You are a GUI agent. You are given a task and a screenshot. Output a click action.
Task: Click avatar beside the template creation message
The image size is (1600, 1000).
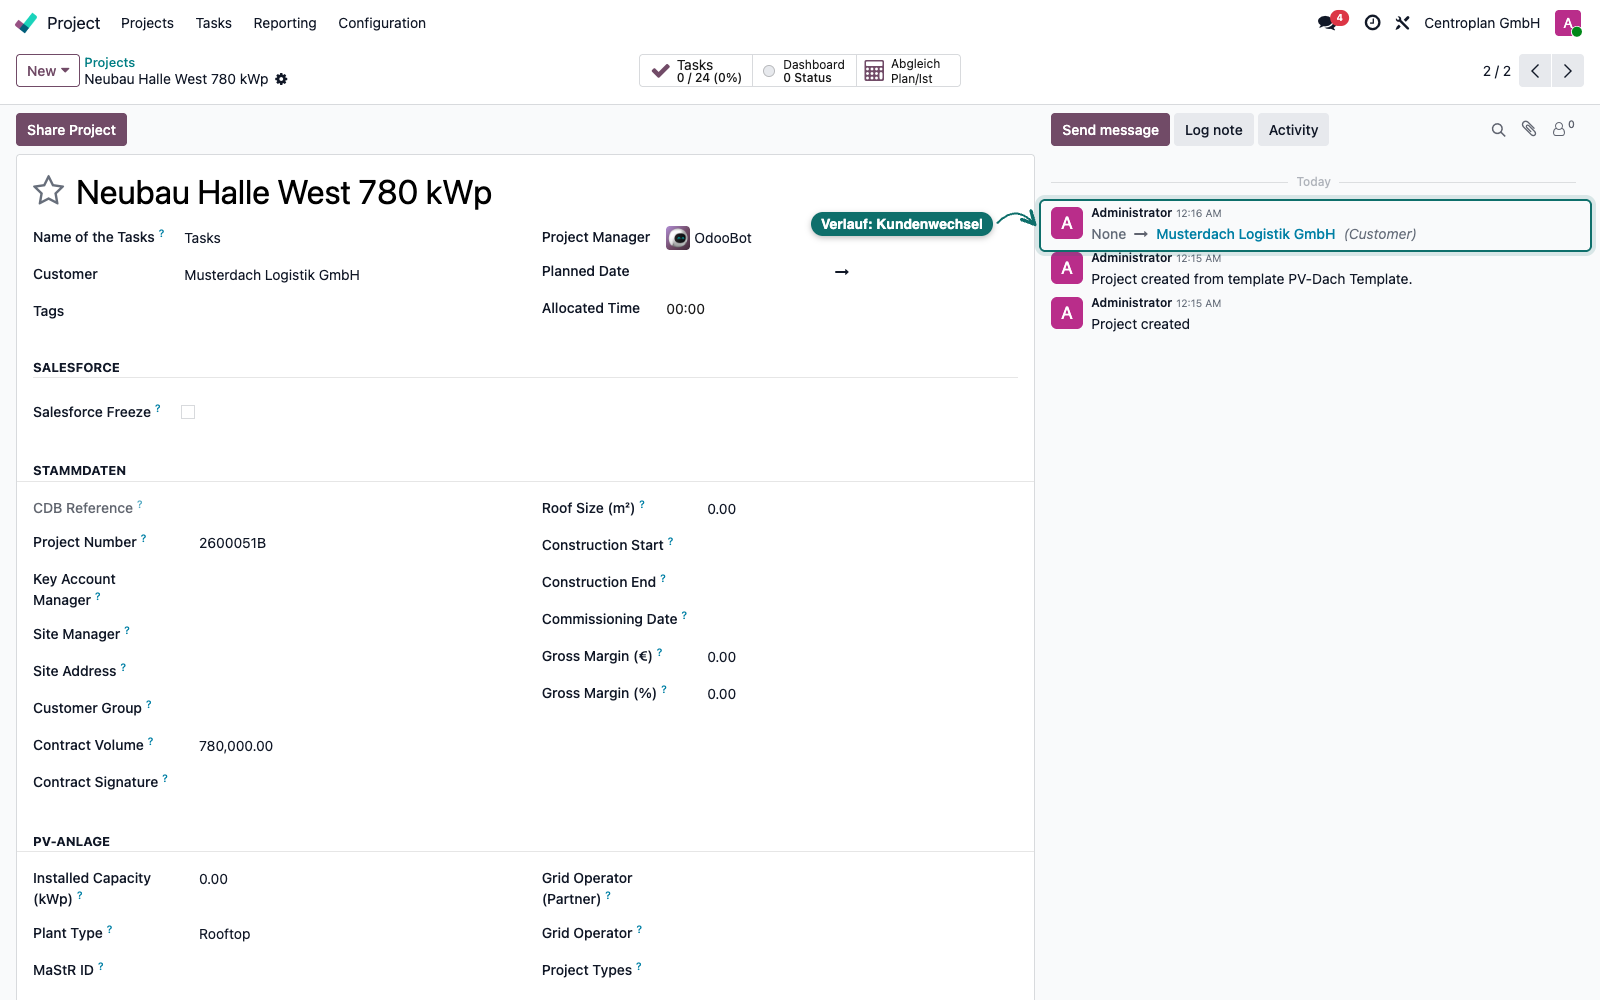1067,268
